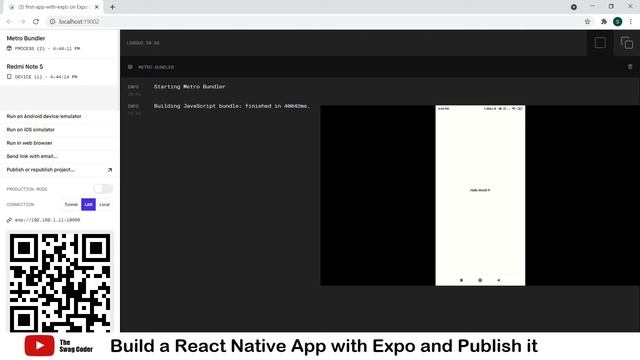Click the Metro Bundler log panel header
This screenshot has height=360, width=640.
coord(380,67)
